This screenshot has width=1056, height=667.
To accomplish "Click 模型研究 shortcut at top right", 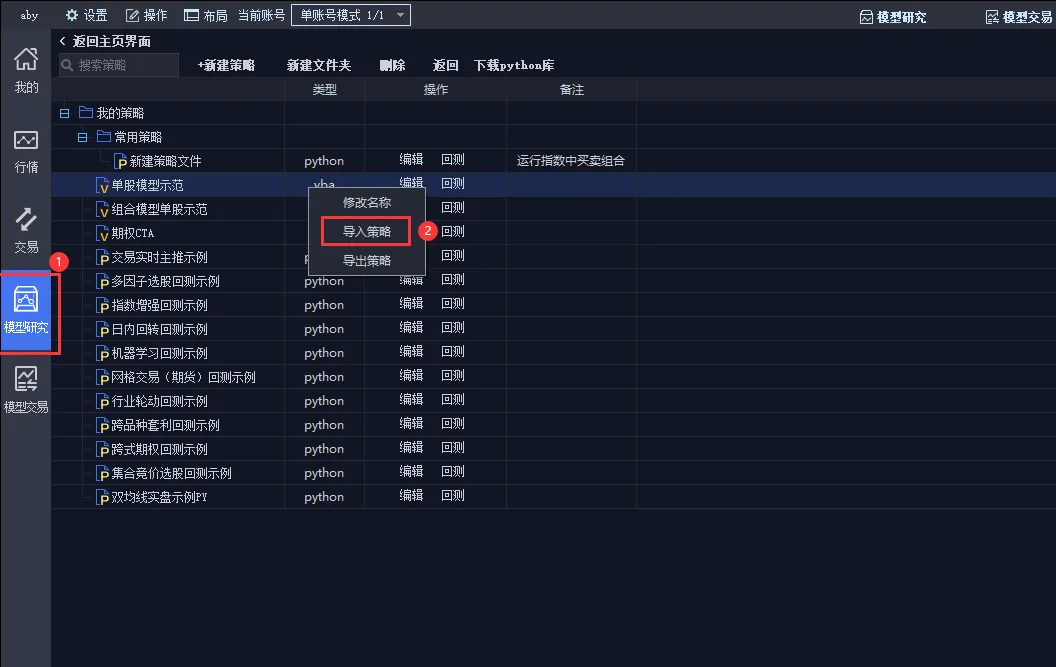I will (893, 17).
